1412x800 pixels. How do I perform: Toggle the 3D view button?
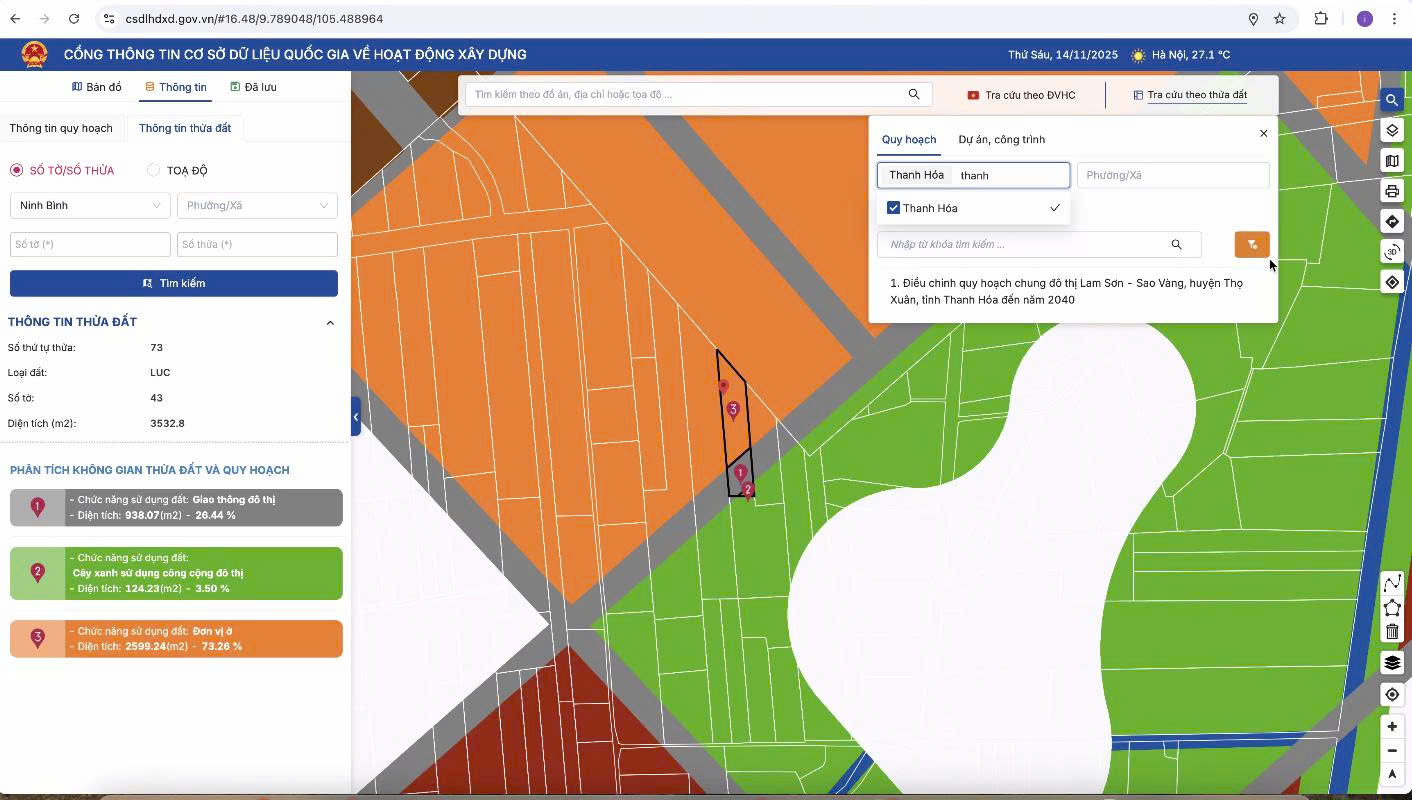[1391, 252]
